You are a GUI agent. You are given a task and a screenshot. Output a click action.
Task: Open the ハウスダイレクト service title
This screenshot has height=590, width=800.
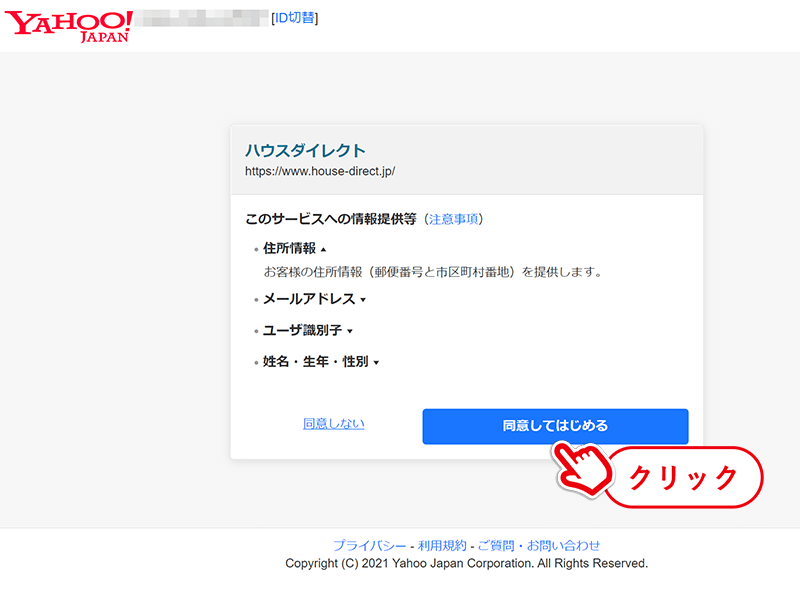[305, 151]
